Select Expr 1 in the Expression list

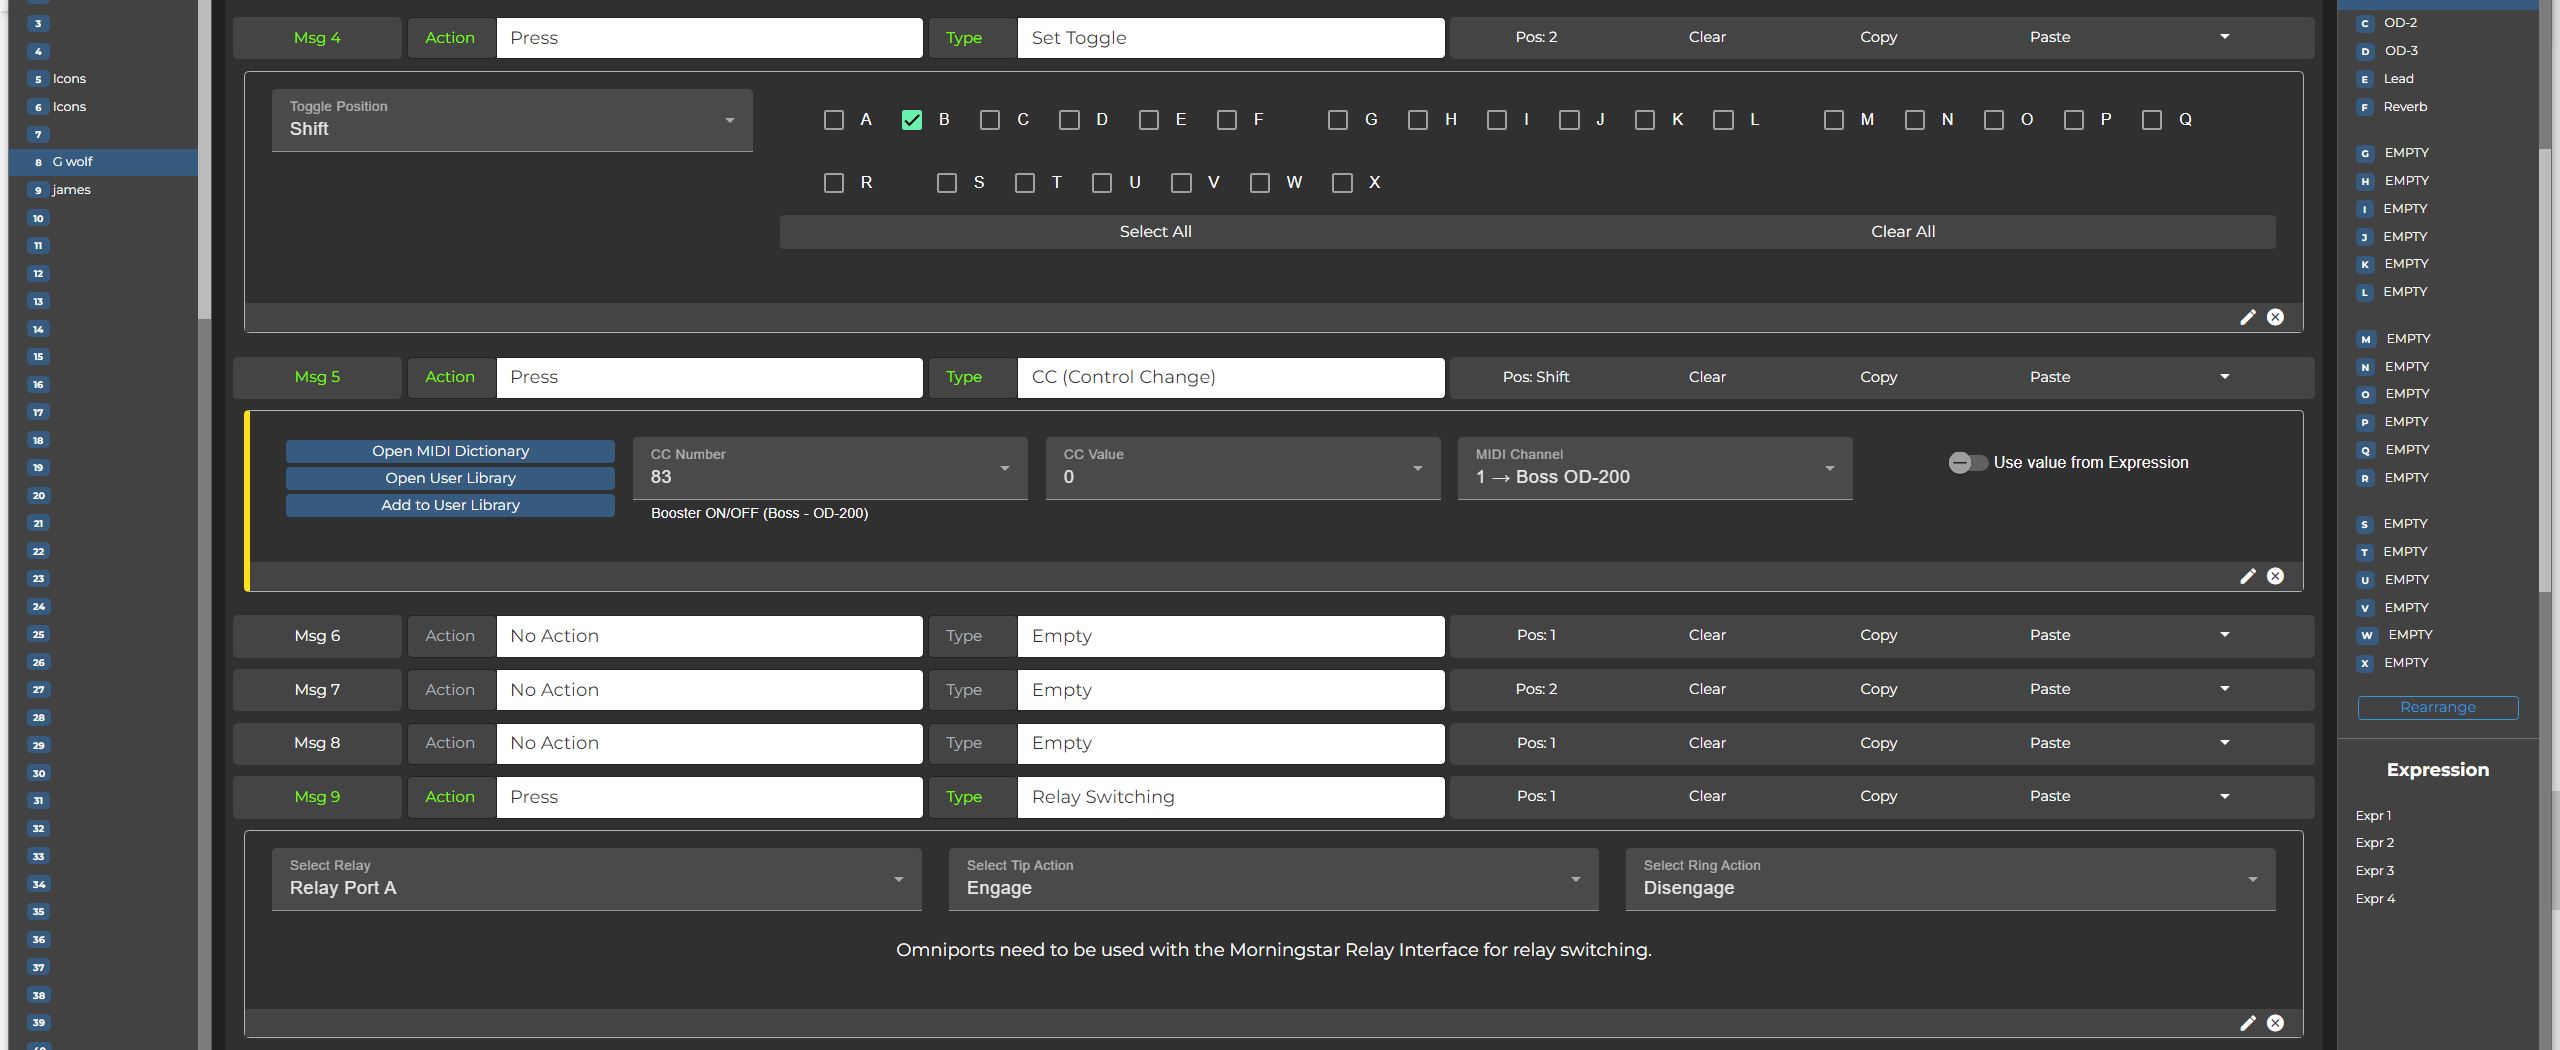pos(2373,816)
